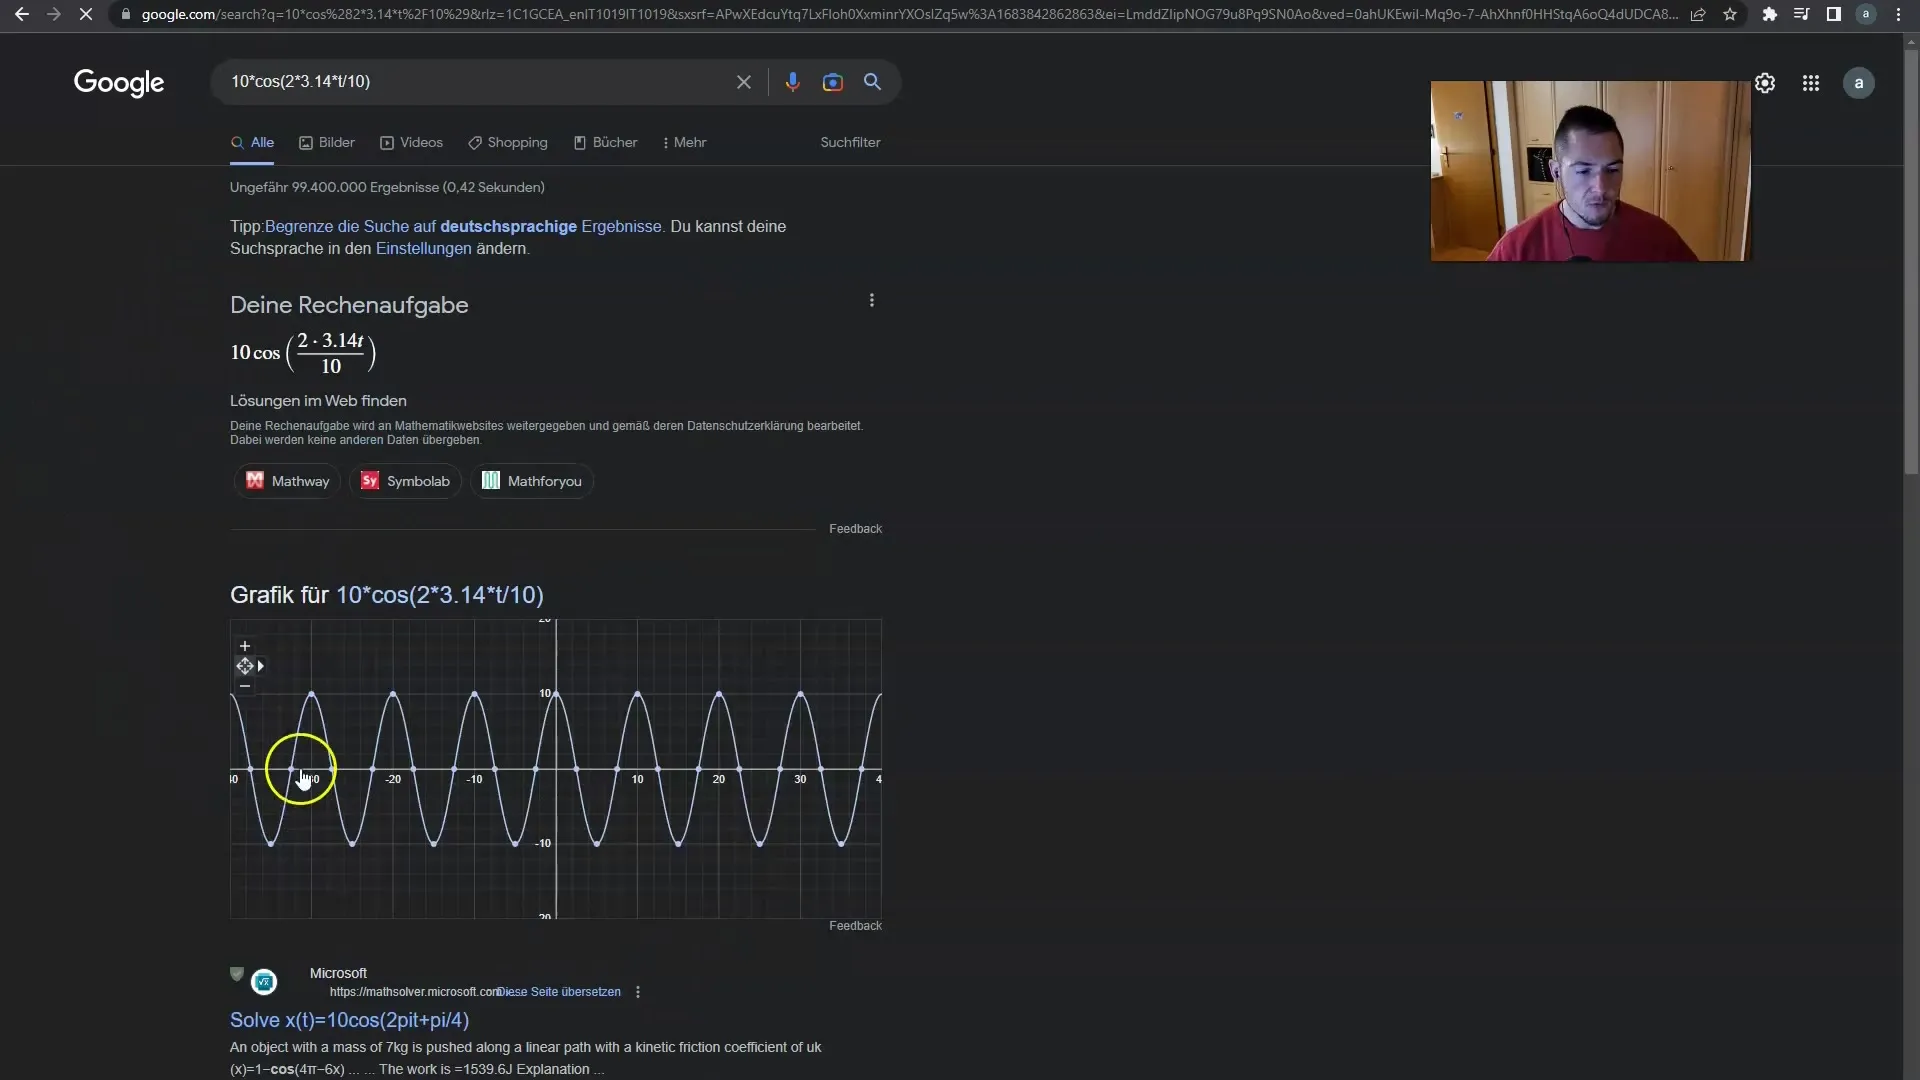
Task: Click the browser forward arrow
Action: 54,15
